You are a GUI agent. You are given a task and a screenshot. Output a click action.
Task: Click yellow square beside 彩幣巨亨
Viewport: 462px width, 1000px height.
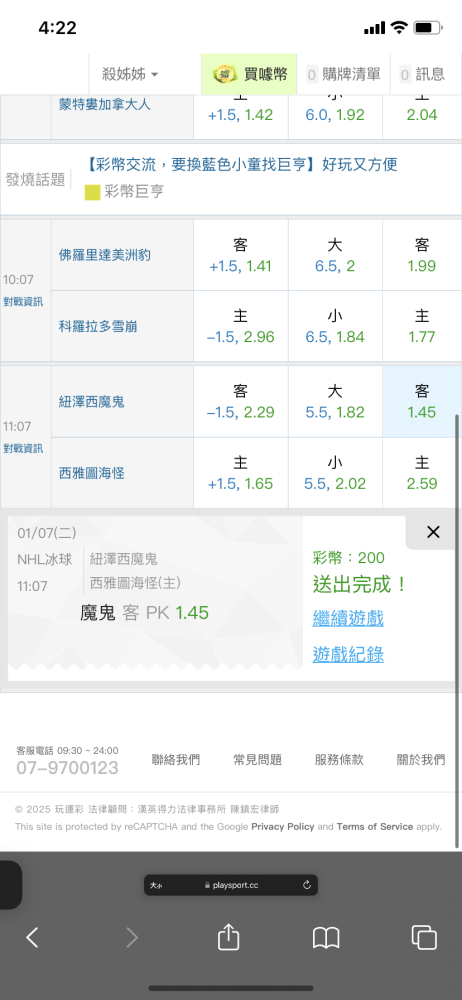93,192
